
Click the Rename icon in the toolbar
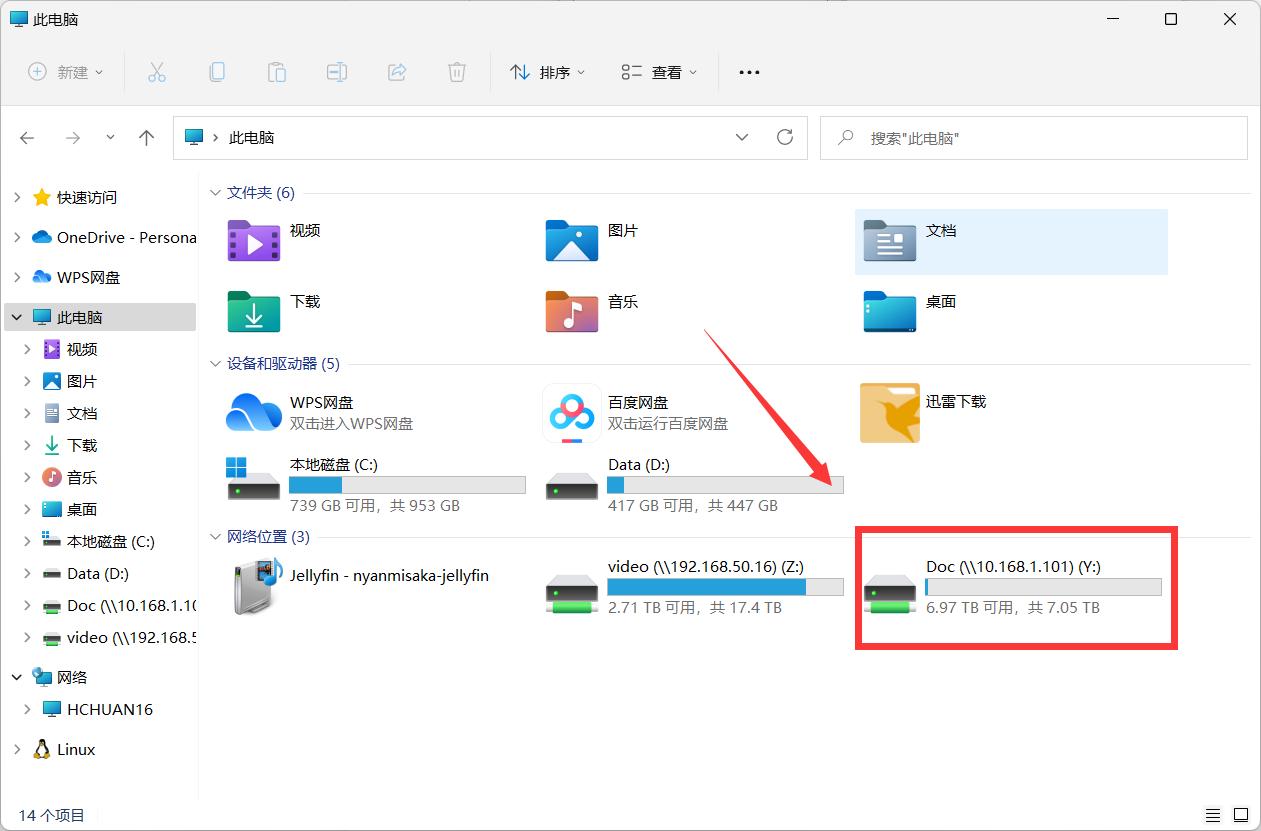pos(337,71)
